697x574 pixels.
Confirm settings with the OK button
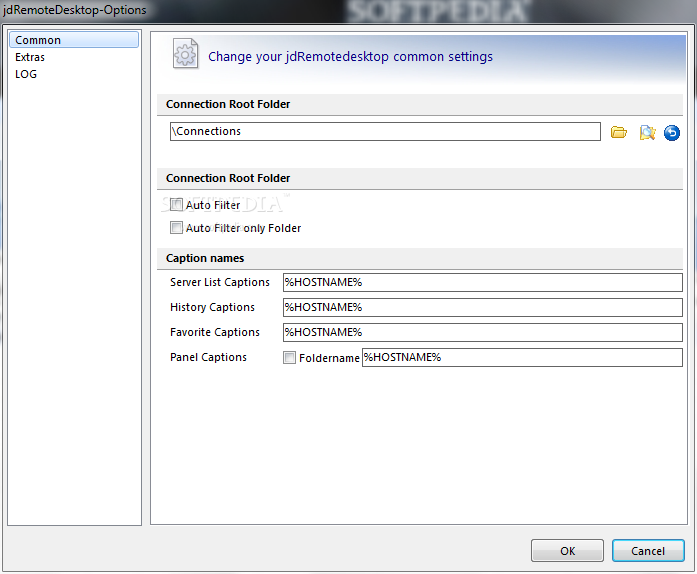pos(567,551)
